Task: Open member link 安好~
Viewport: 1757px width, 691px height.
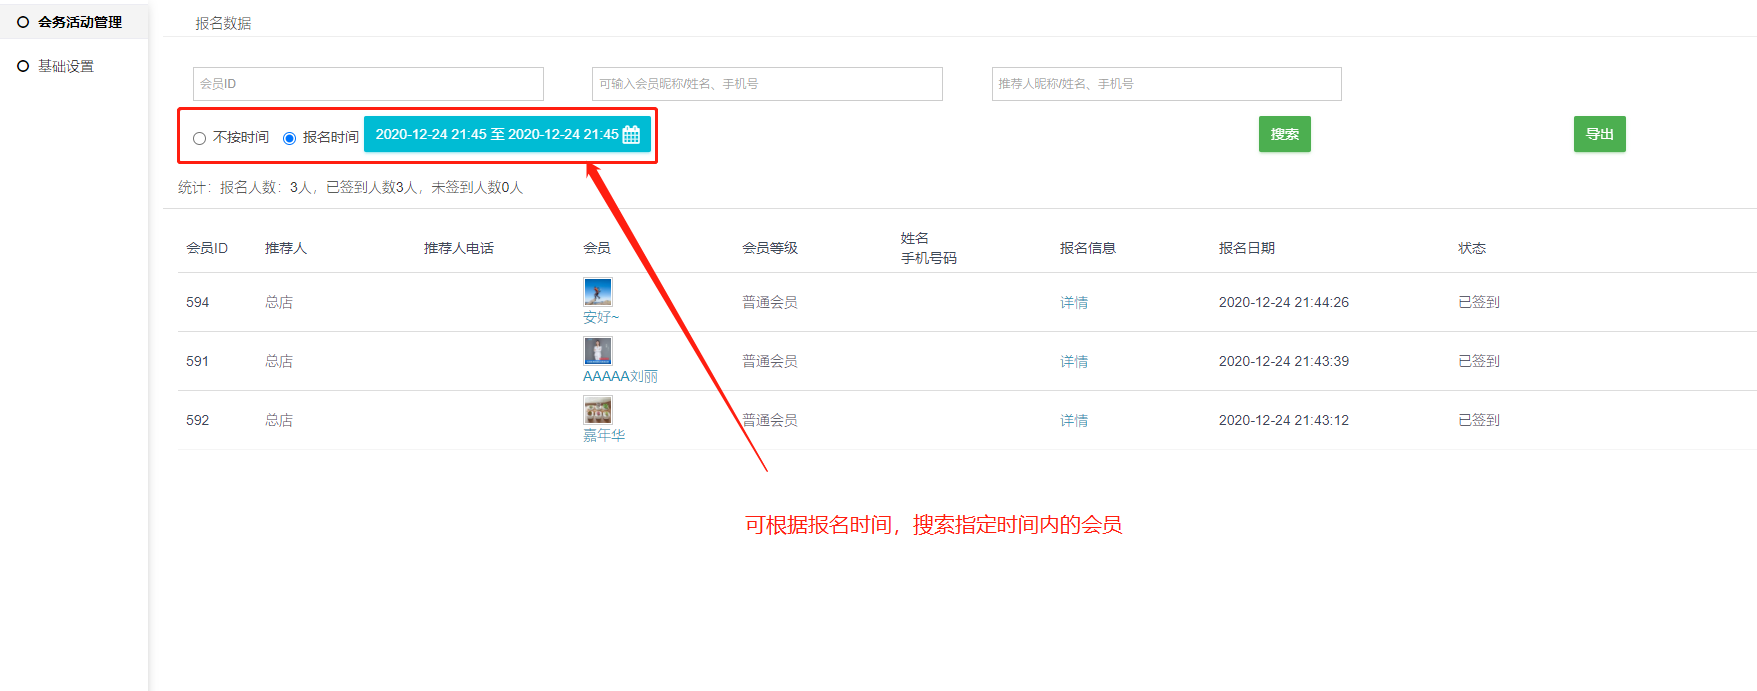Action: (x=601, y=317)
